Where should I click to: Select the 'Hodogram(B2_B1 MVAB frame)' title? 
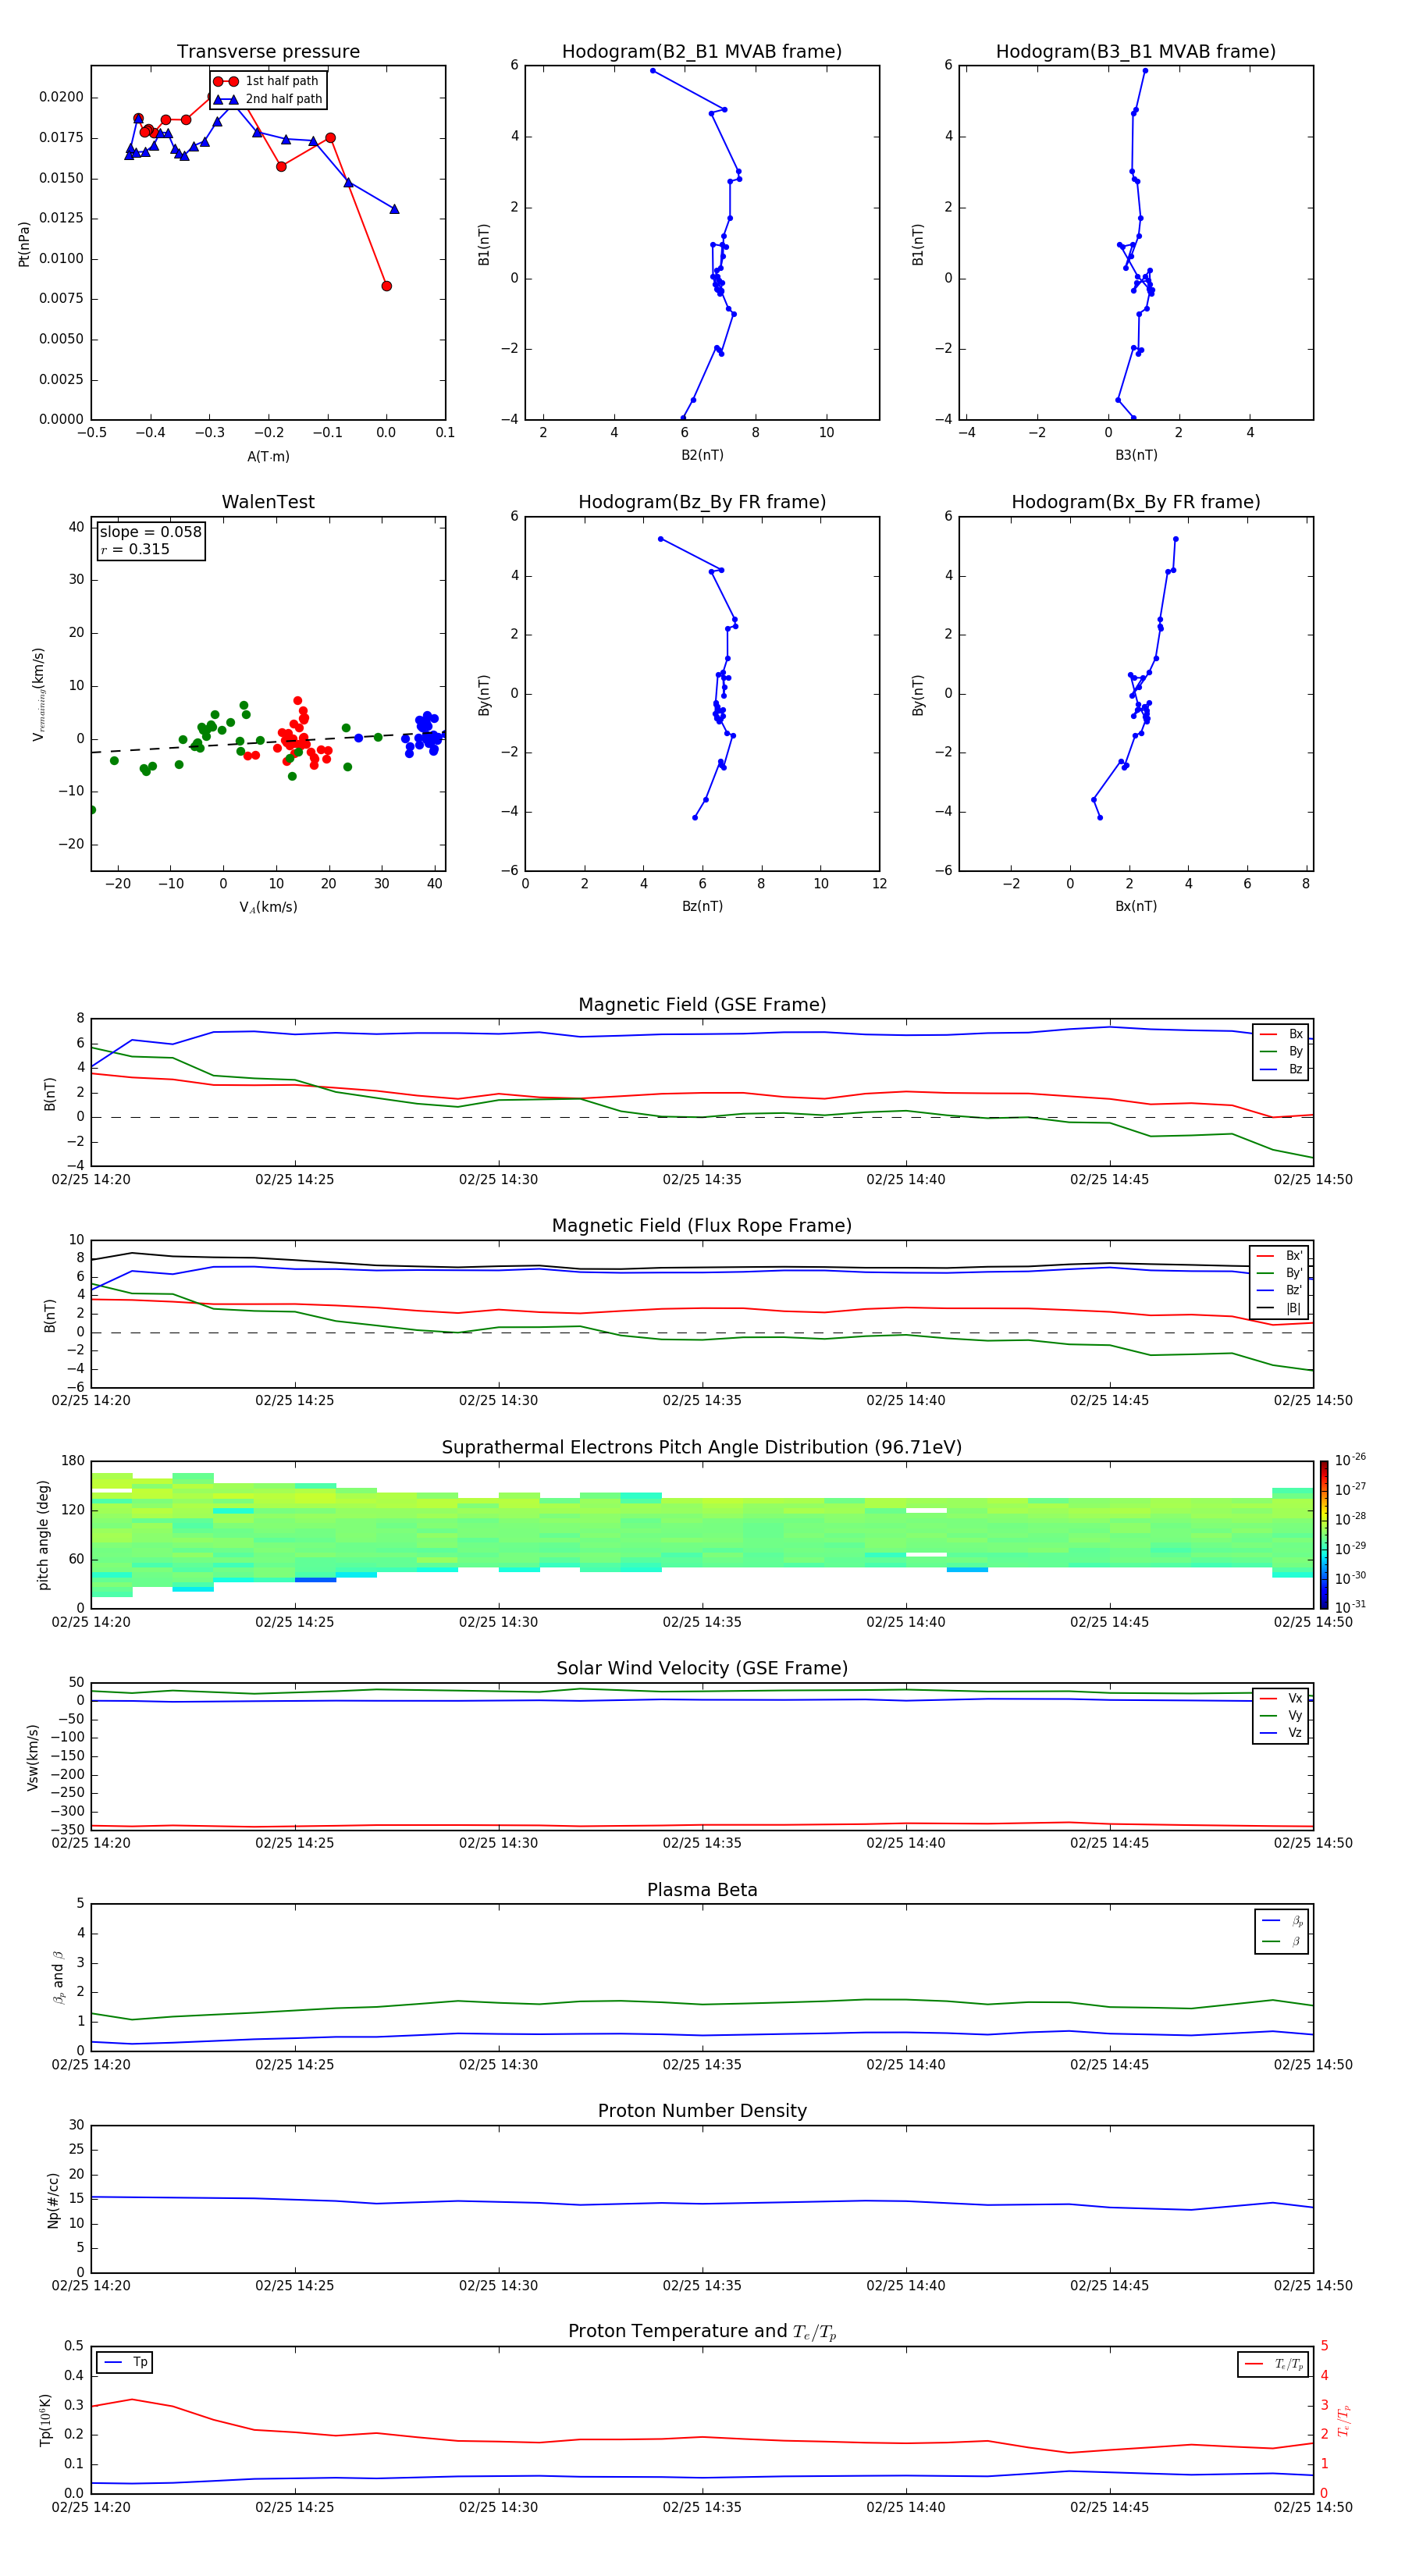coord(702,52)
